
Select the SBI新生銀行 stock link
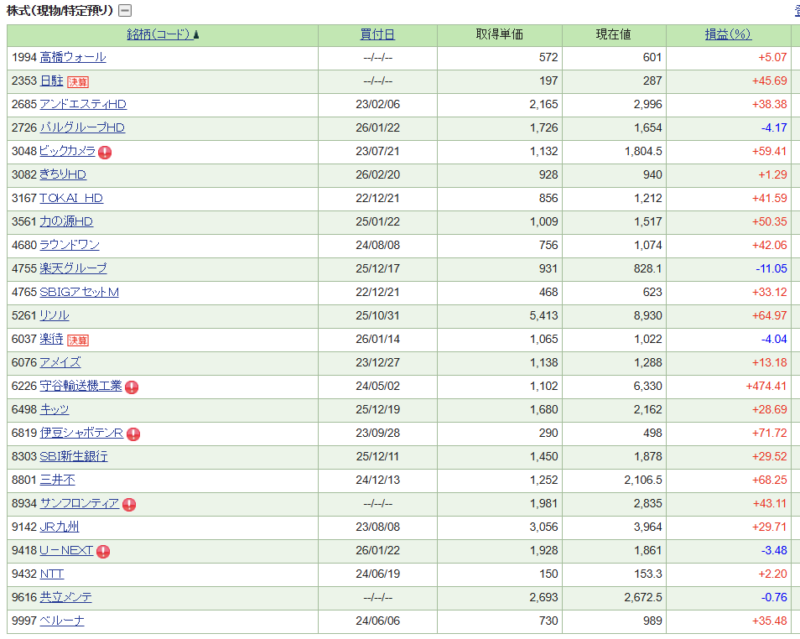click(x=73, y=457)
